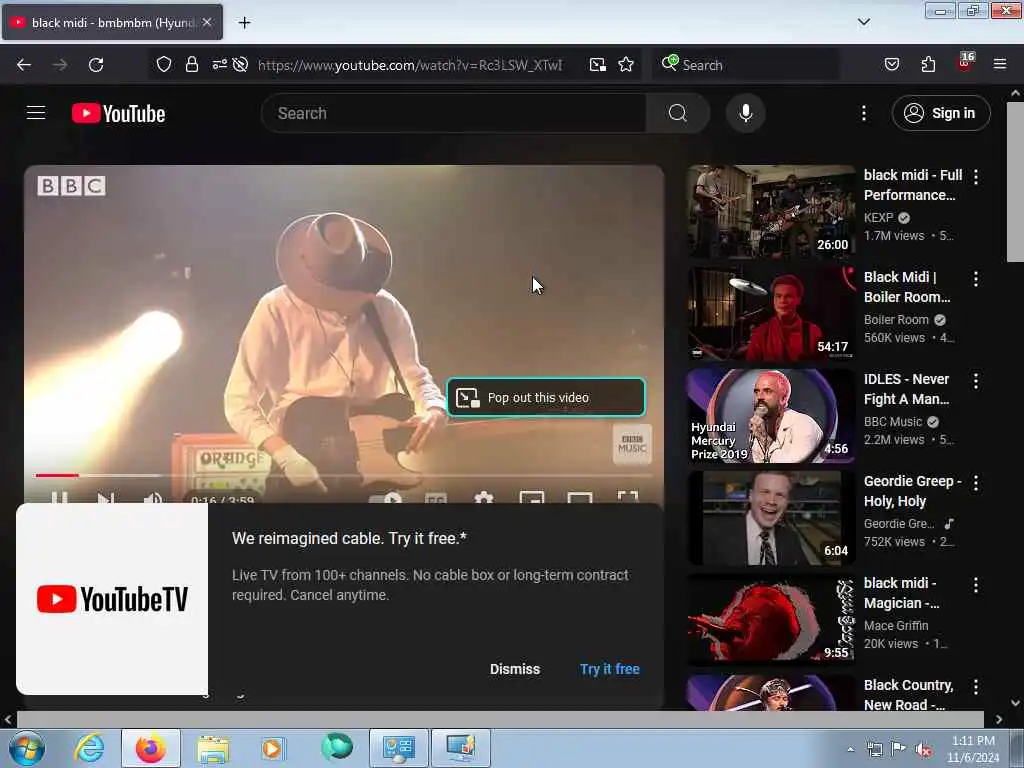Viewport: 1024px width, 768px height.
Task: Enter full screen video mode
Action: (628, 499)
